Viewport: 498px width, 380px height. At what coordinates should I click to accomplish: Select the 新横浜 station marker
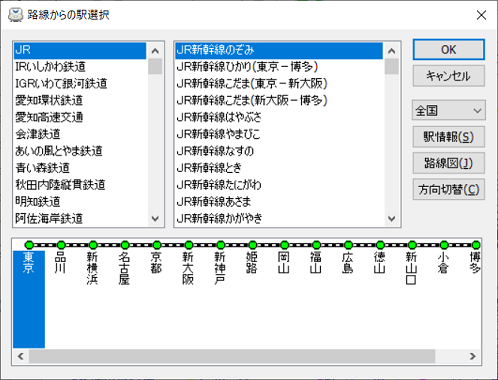coord(93,245)
